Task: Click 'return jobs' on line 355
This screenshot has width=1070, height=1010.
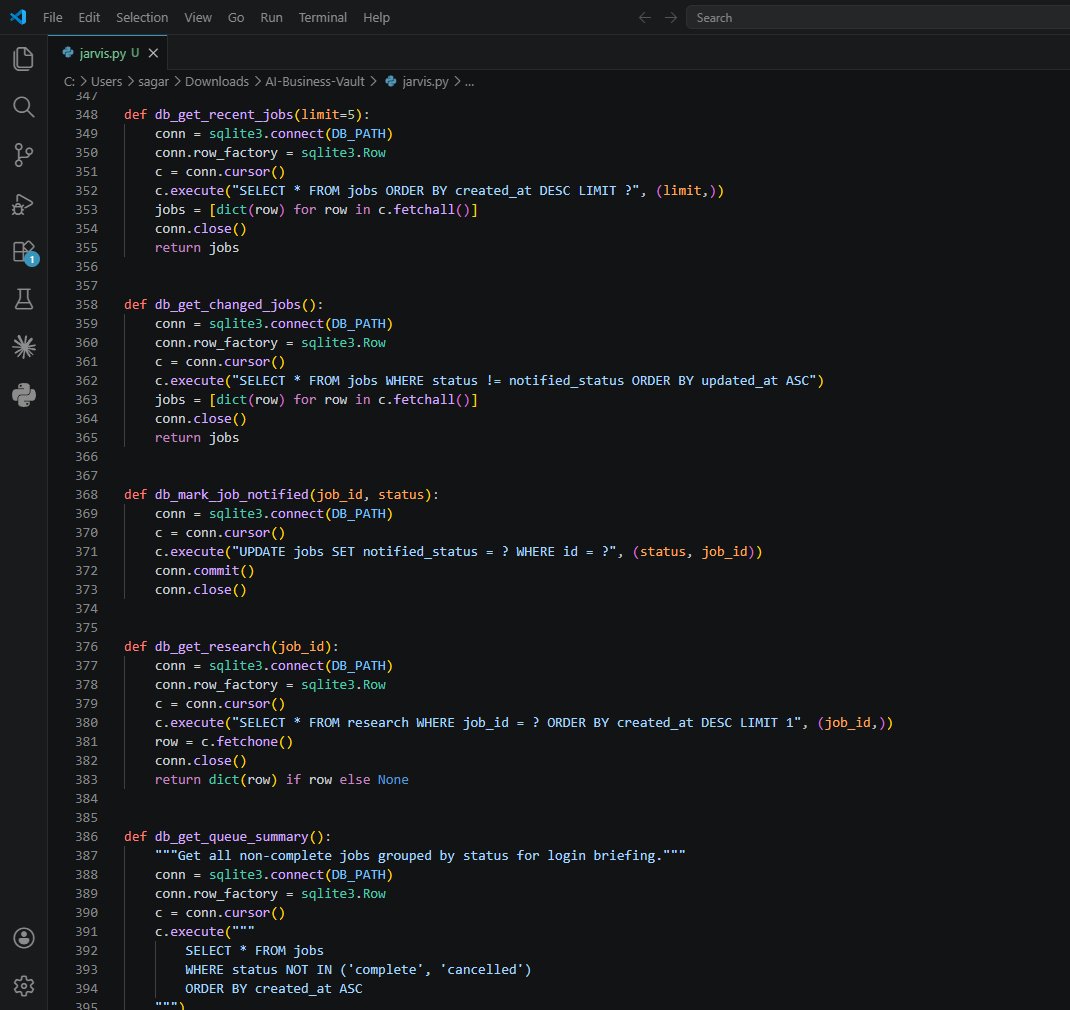Action: (197, 247)
